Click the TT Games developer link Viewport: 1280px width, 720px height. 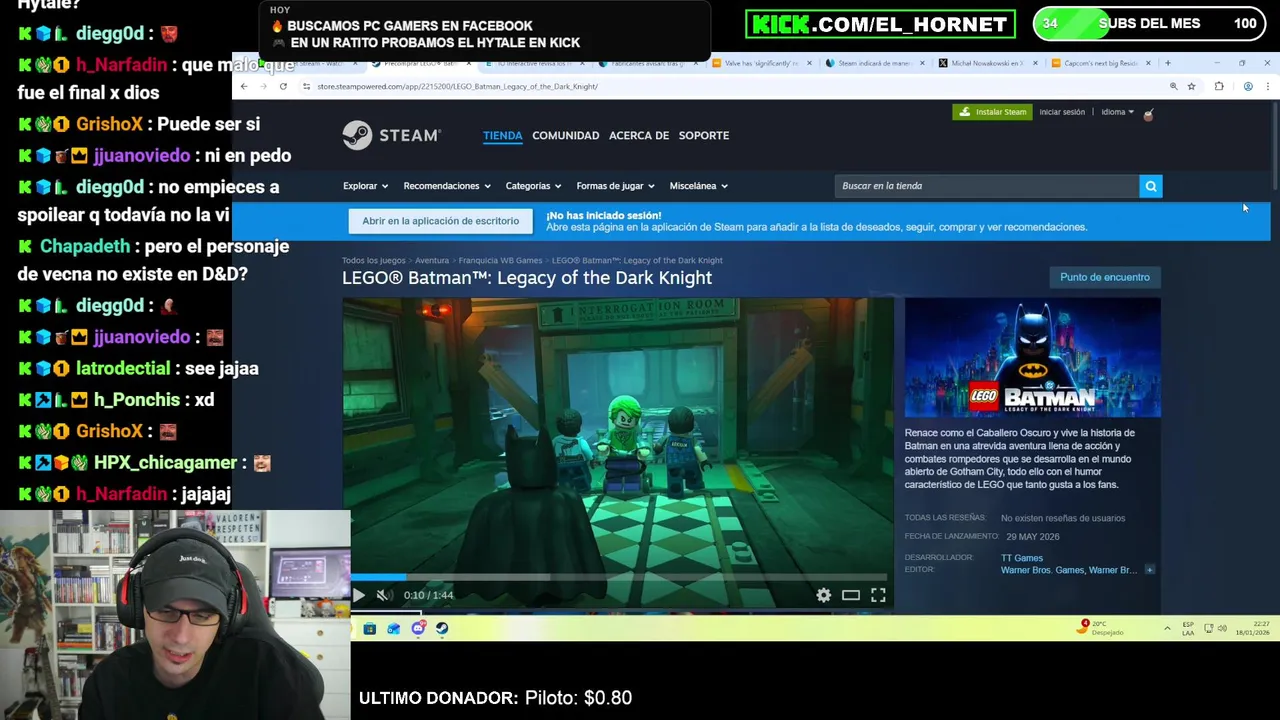coord(1022,558)
